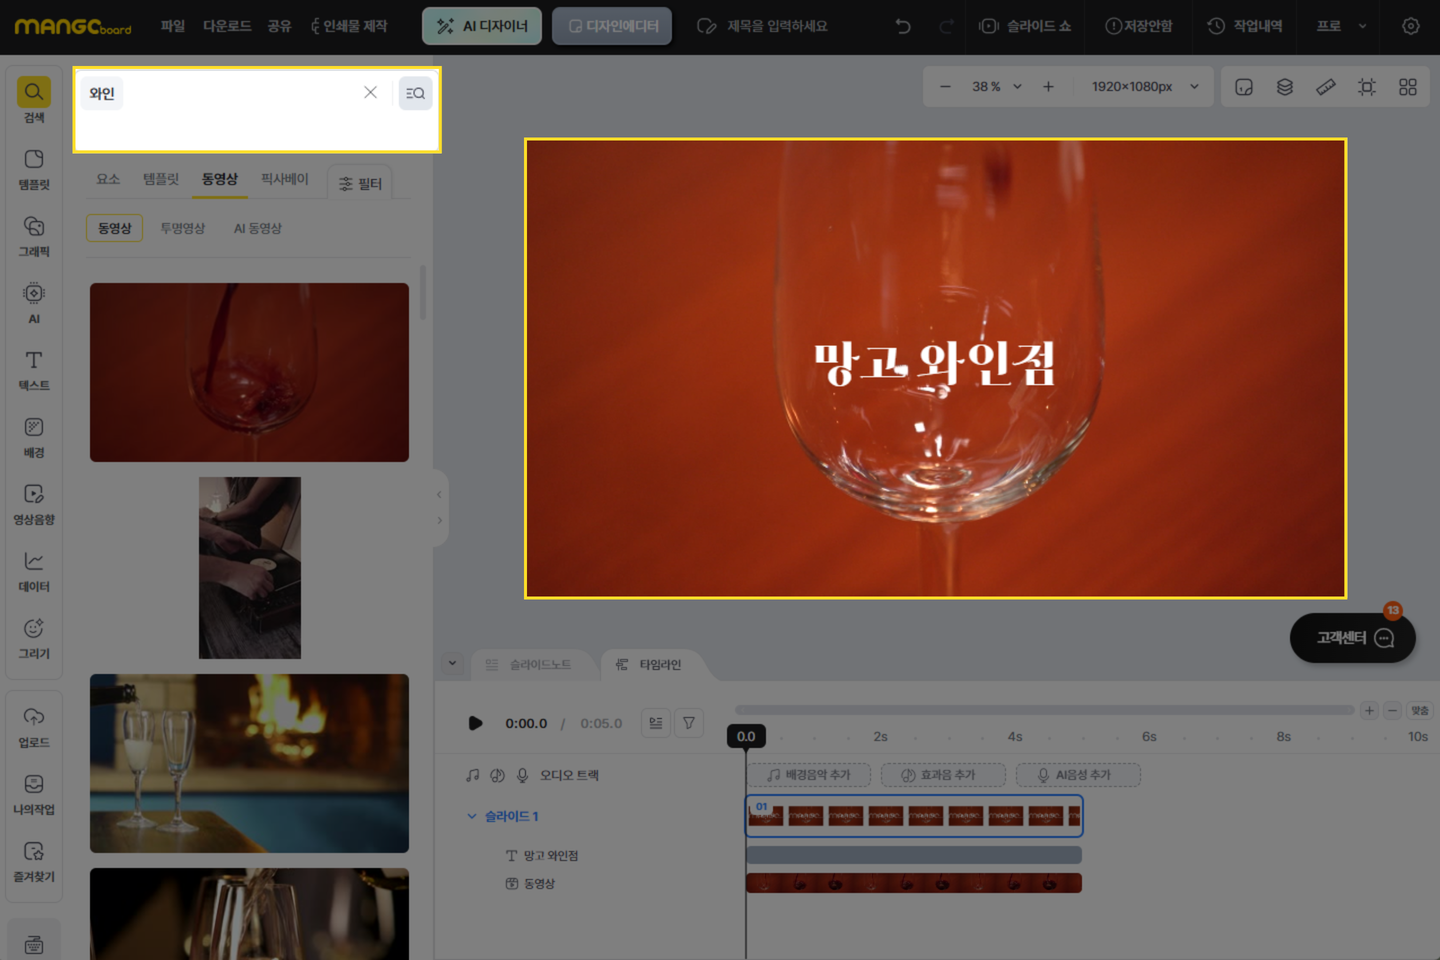Open the 배경 background panel
This screenshot has height=960, width=1440.
[34, 437]
